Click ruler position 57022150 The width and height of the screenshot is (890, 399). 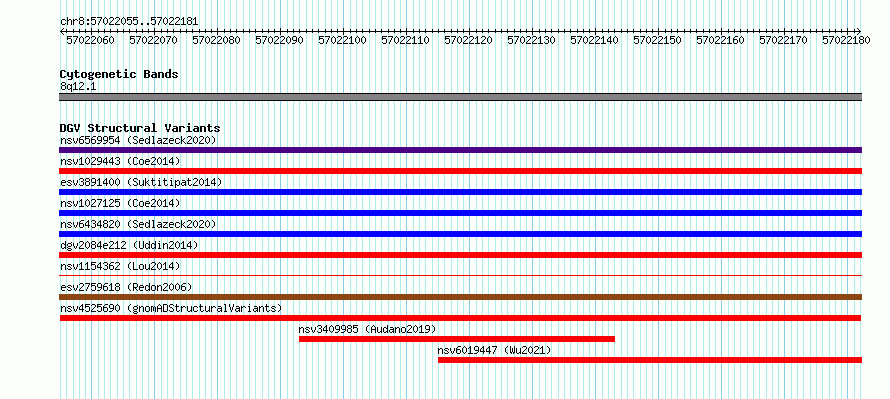[657, 40]
